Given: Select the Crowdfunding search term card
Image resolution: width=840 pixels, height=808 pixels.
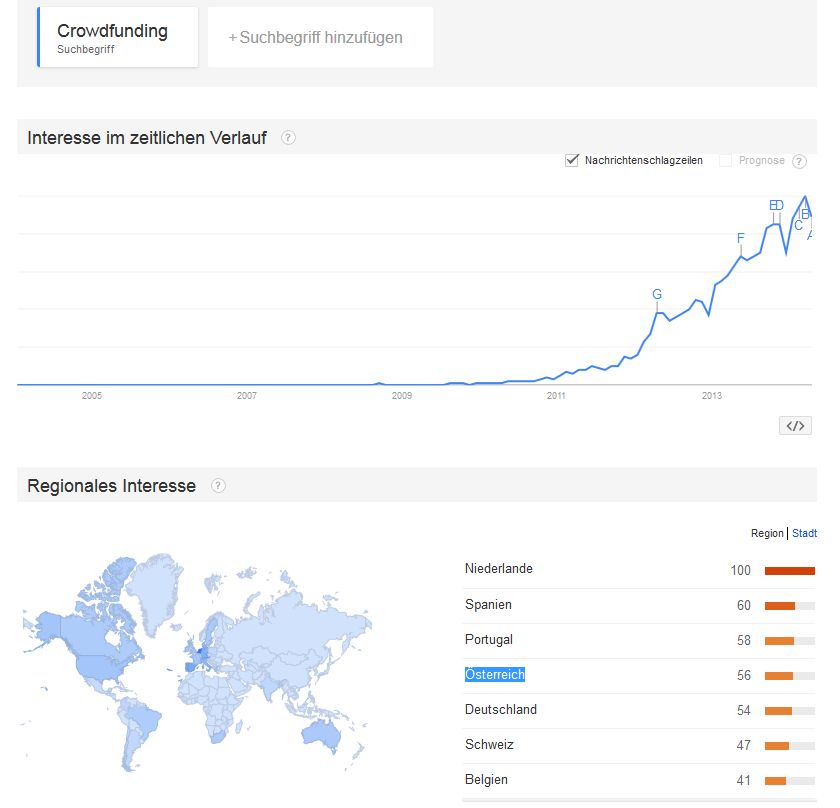Looking at the screenshot, I should point(118,37).
